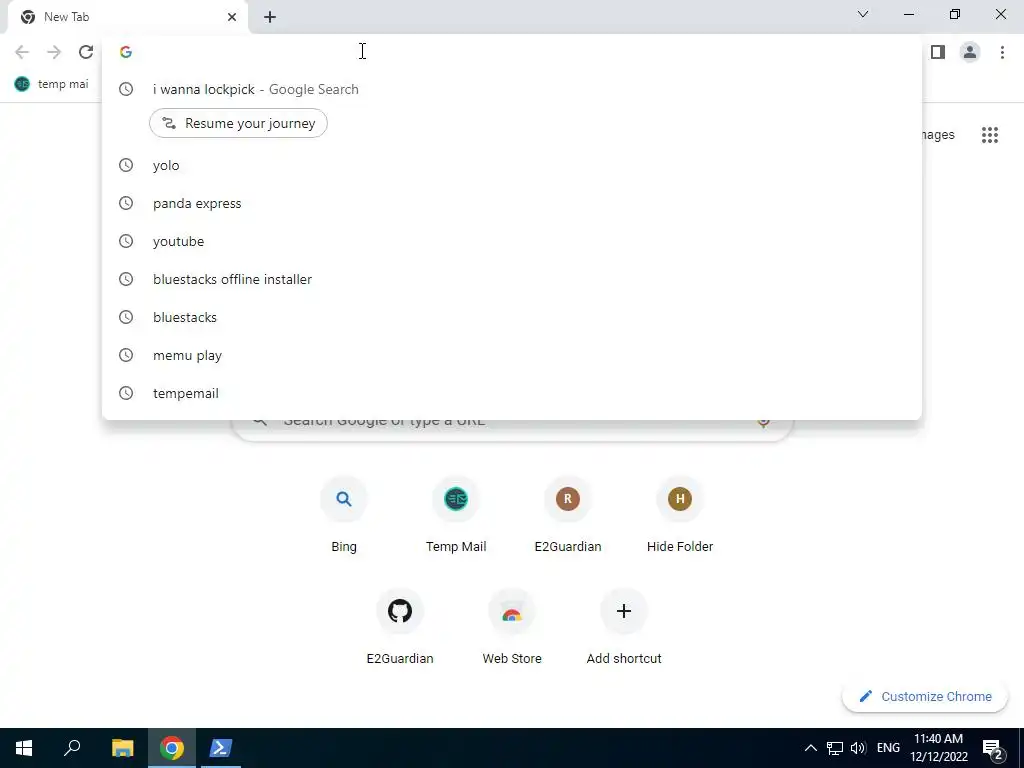1024x768 pixels.
Task: Open the Google apps grid
Action: [x=989, y=135]
